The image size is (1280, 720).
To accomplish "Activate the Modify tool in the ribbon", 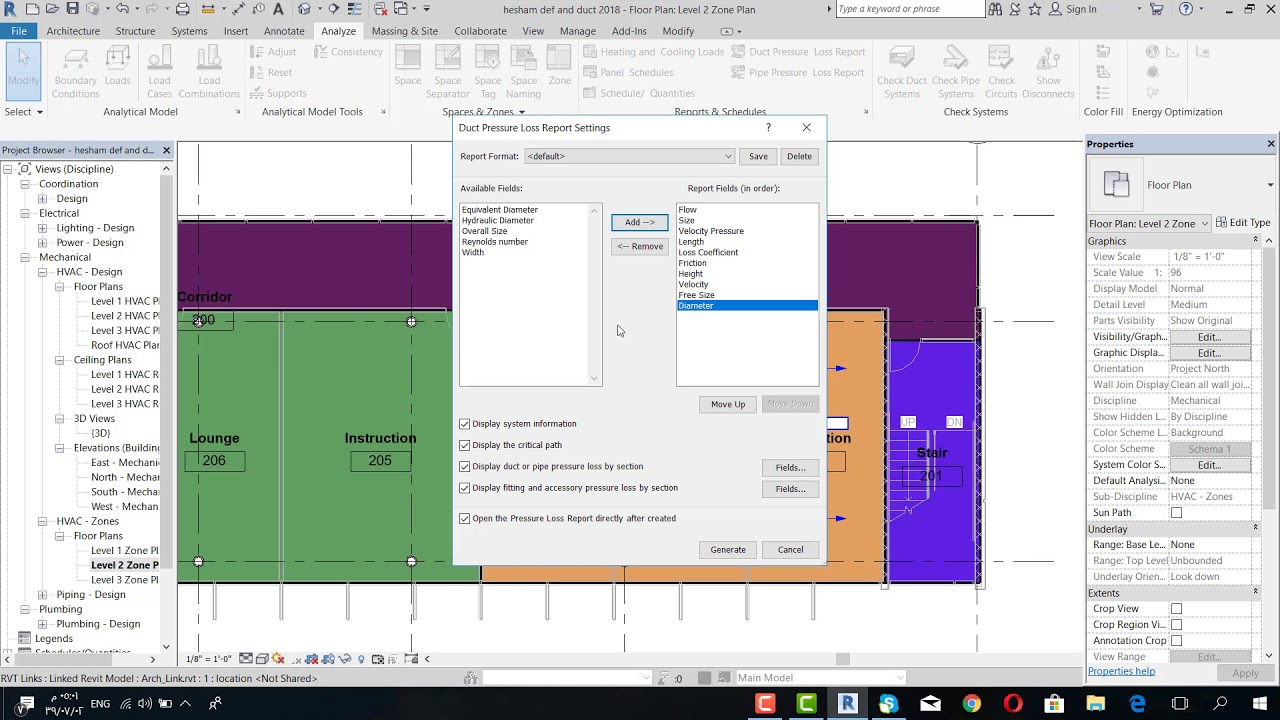I will coord(23,70).
